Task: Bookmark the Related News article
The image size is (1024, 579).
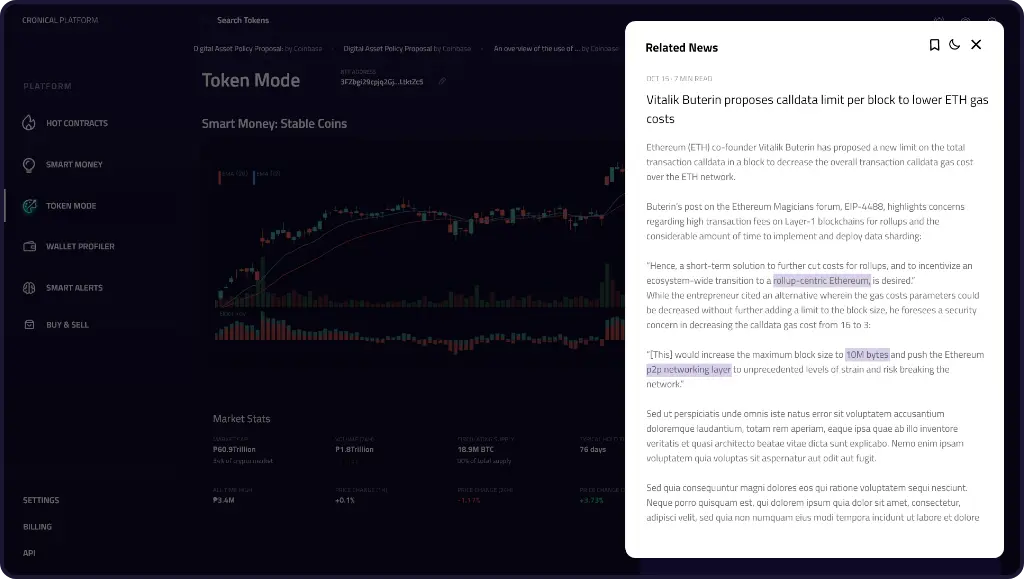Action: coord(934,45)
